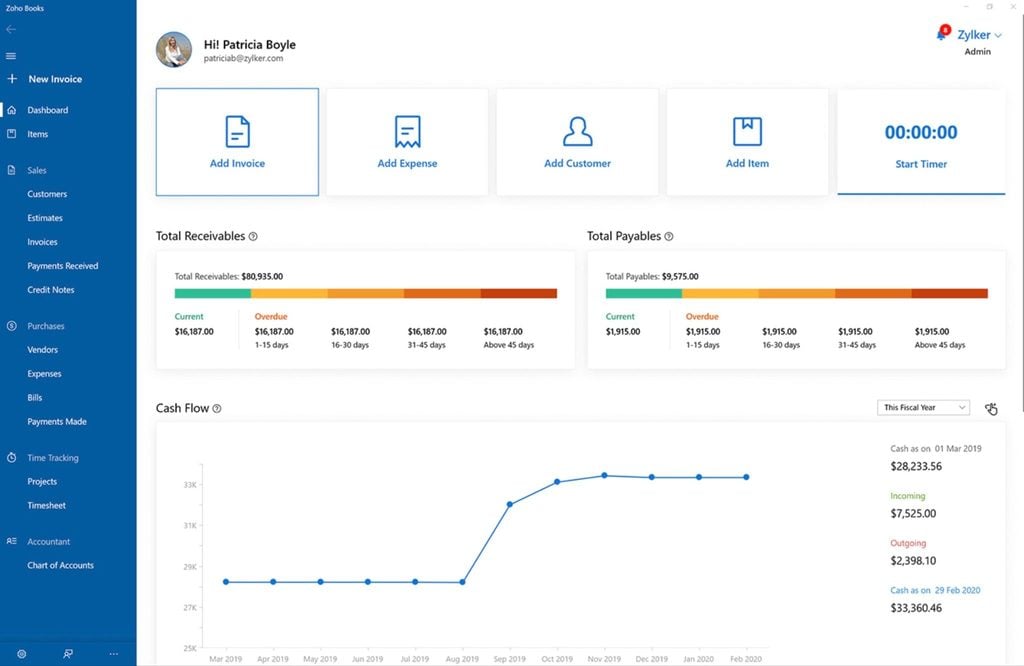Click the Total Receivables help icon
The image size is (1024, 666).
click(x=253, y=236)
